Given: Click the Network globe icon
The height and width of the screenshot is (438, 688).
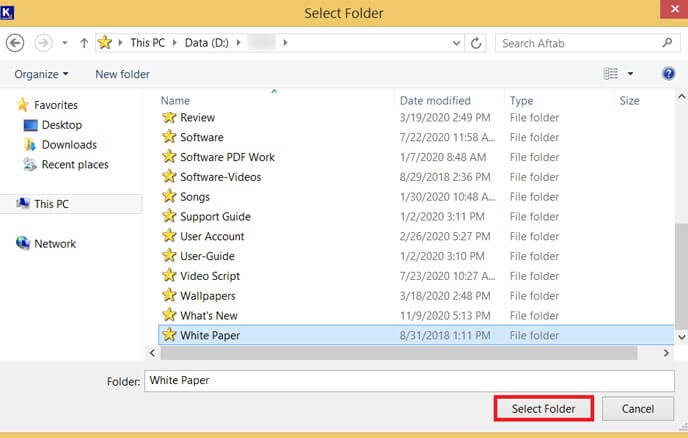Looking at the screenshot, I should click(x=23, y=243).
